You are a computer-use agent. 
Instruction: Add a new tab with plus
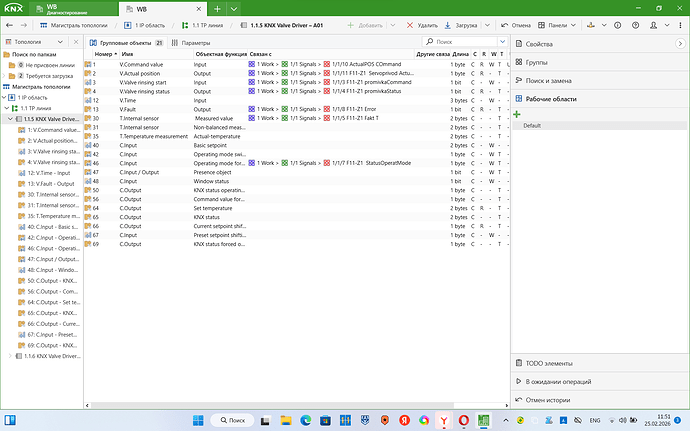(x=217, y=9)
